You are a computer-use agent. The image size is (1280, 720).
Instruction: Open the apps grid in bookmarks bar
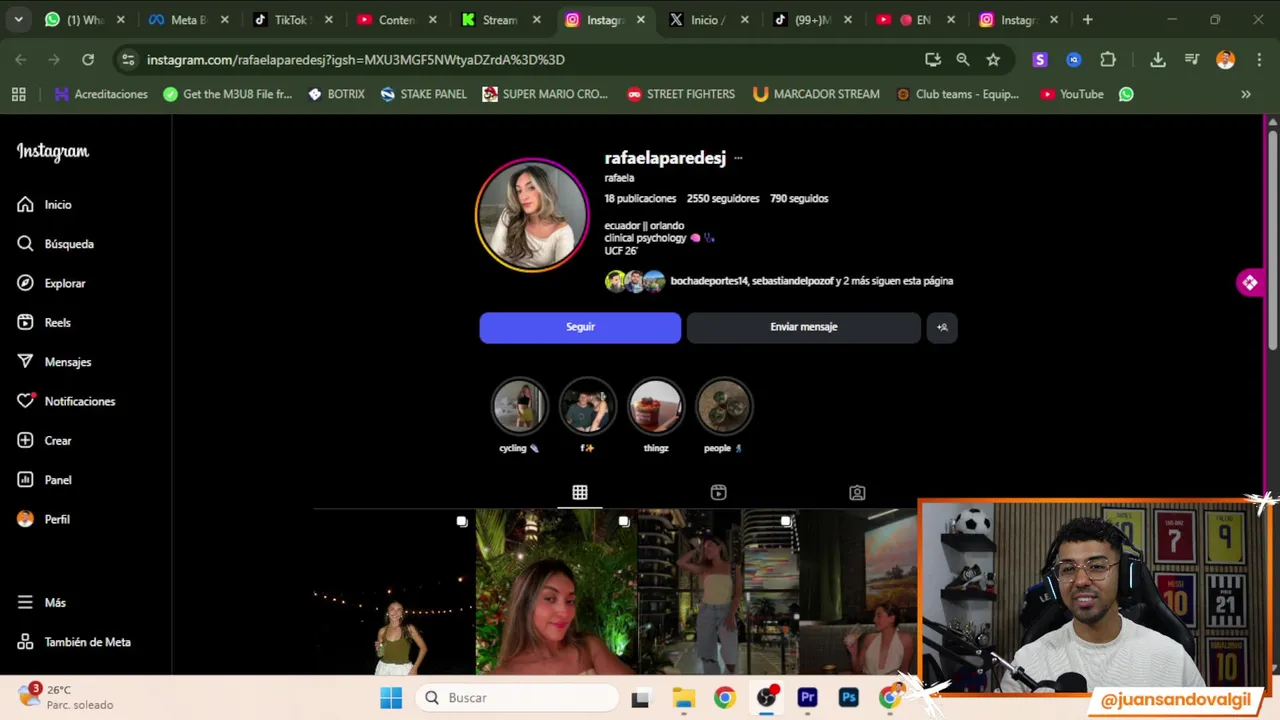click(18, 94)
